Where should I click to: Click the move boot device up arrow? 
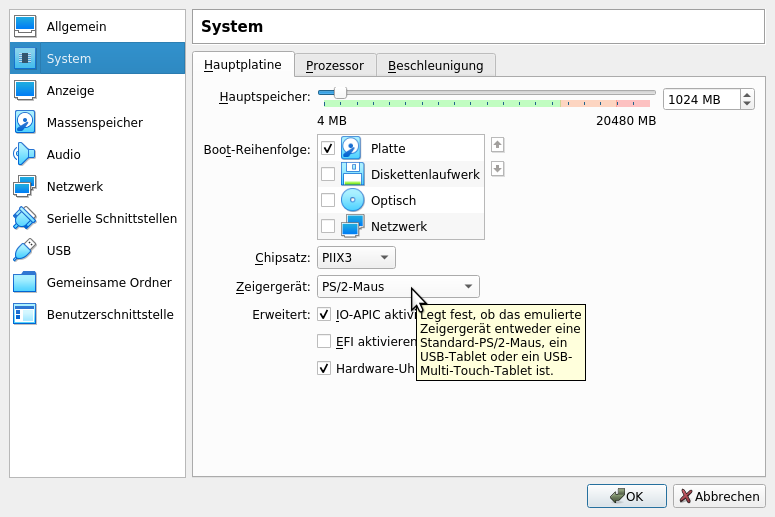[x=497, y=145]
